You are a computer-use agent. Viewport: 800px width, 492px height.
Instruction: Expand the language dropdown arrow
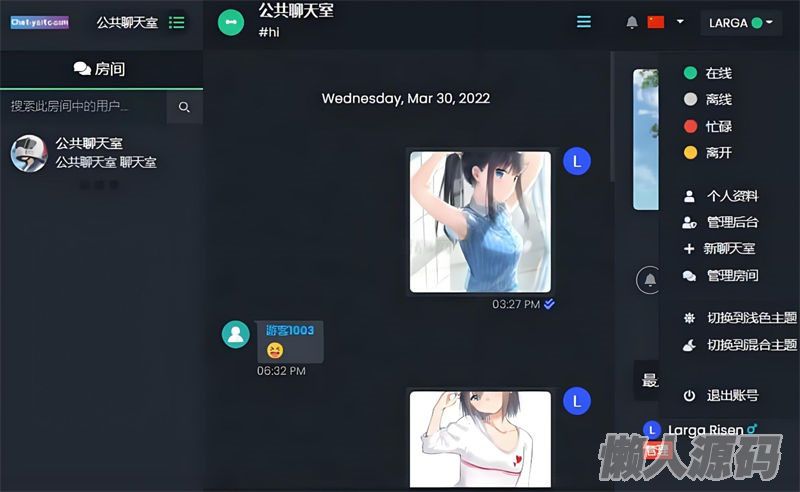[680, 21]
